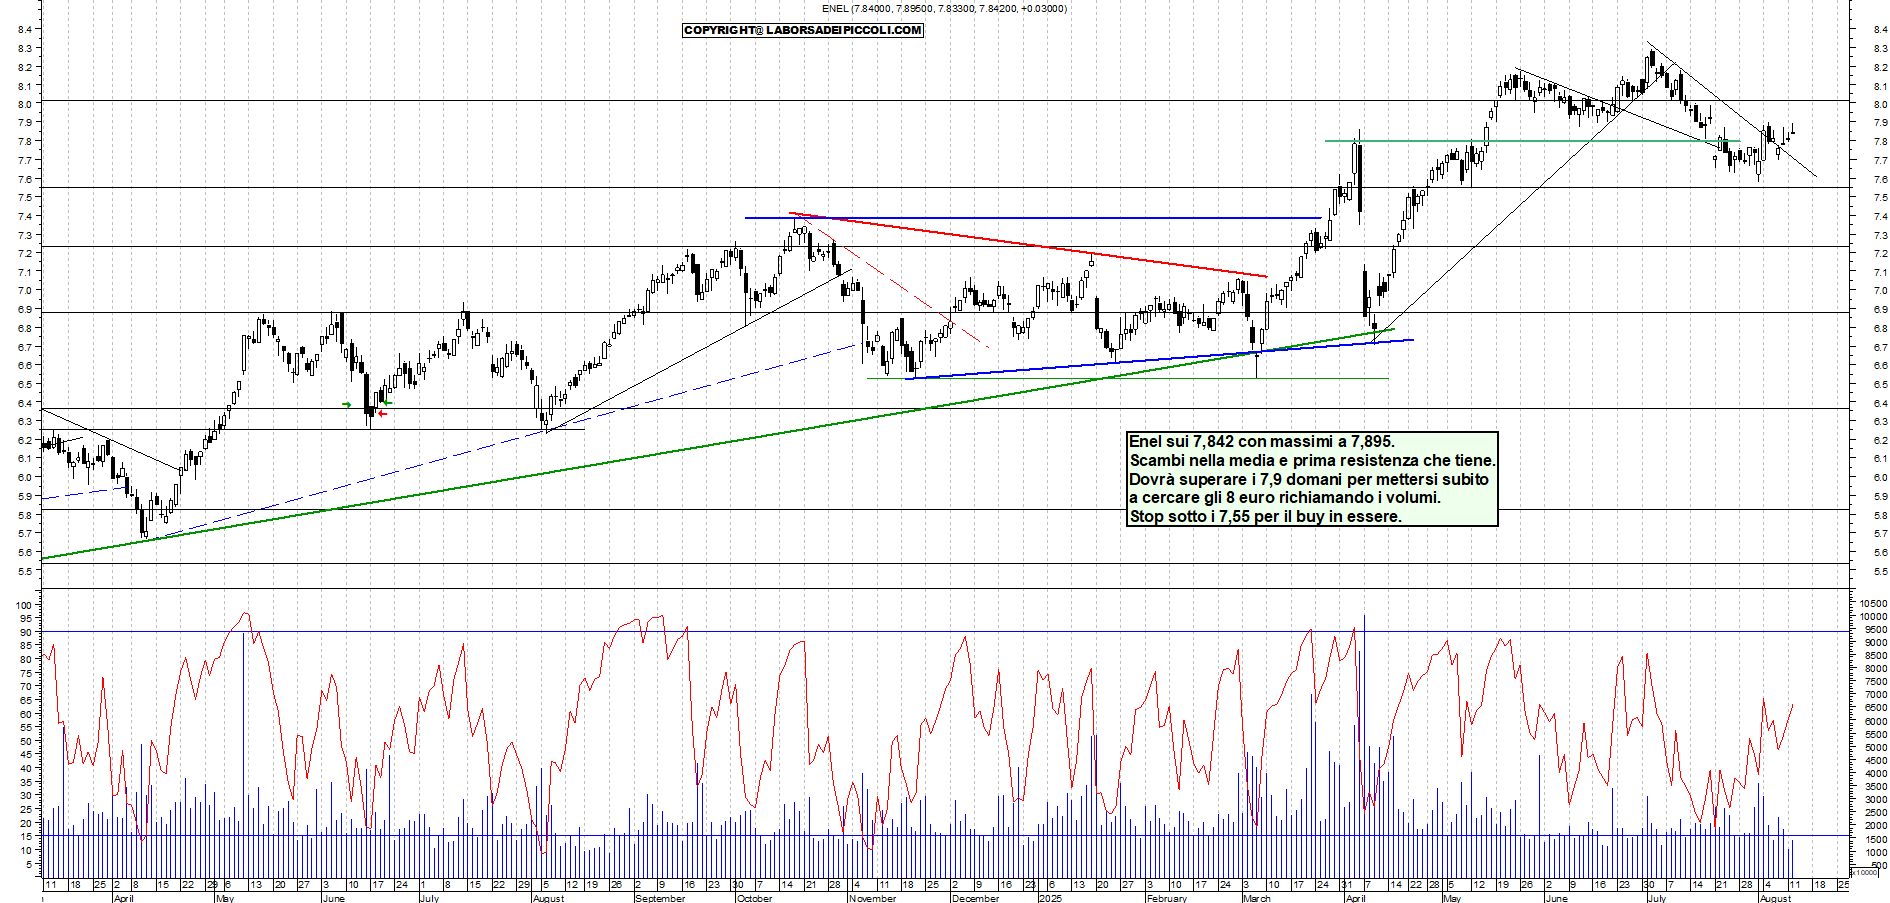Image resolution: width=1890 pixels, height=903 pixels.
Task: Select the December label on the date axis
Action: coord(975,898)
